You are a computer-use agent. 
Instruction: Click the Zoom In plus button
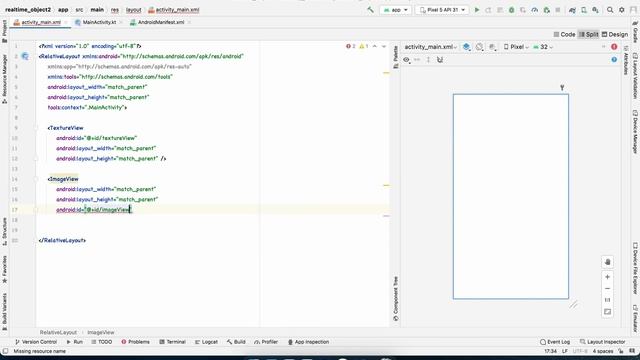pos(607,277)
